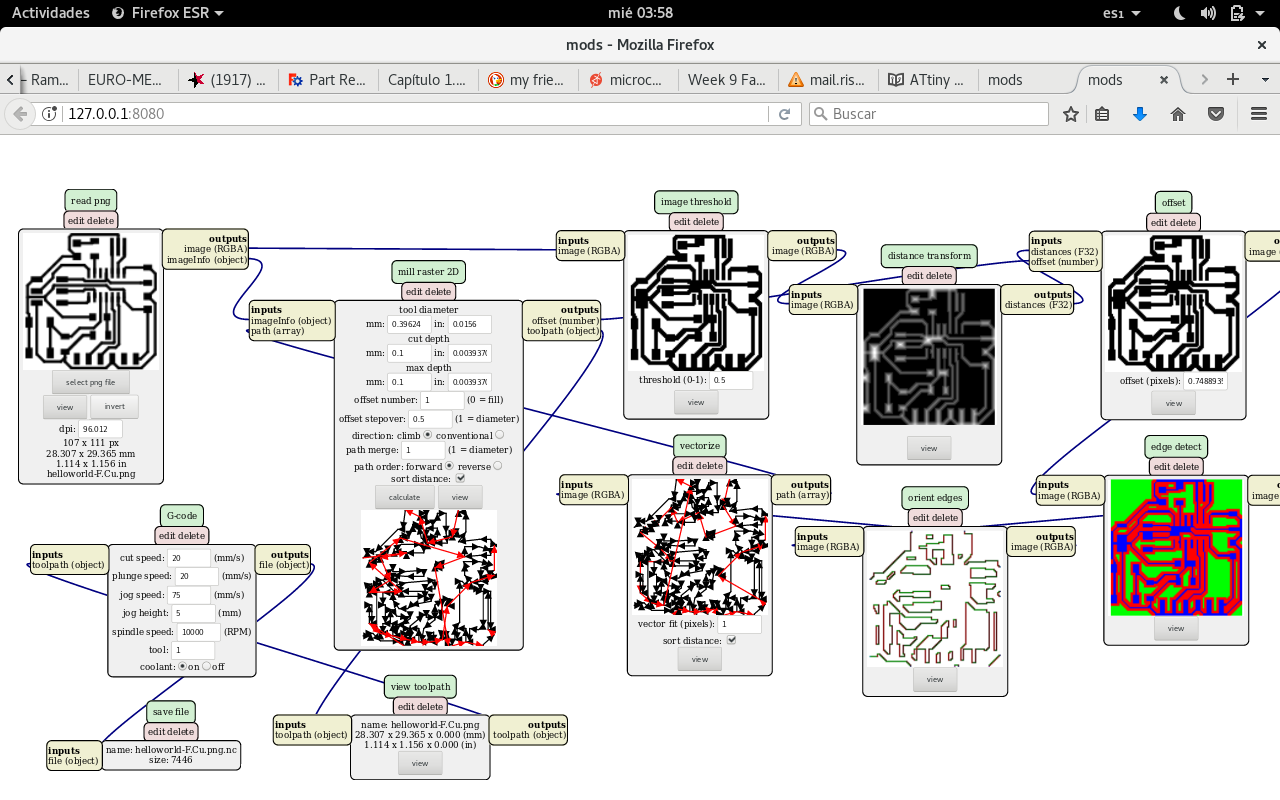Open the list all tabs dropdown
The height and width of the screenshot is (800, 1280).
[1263, 79]
